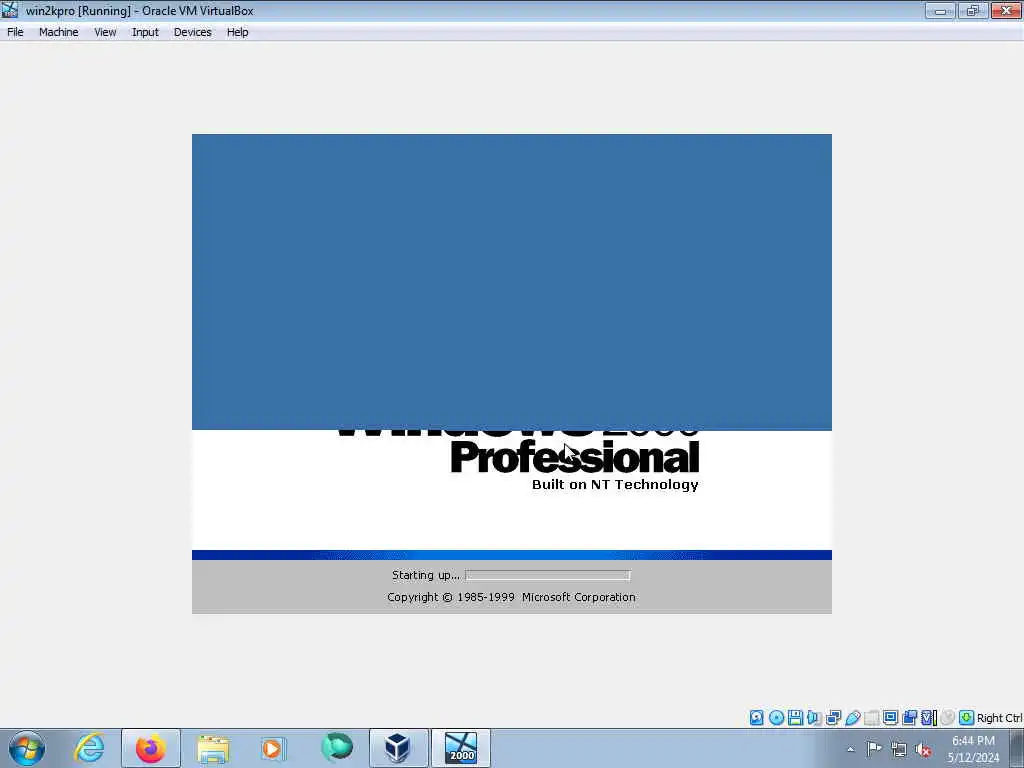Image resolution: width=1024 pixels, height=768 pixels.
Task: Click the network adapters indicator icon
Action: (833, 718)
